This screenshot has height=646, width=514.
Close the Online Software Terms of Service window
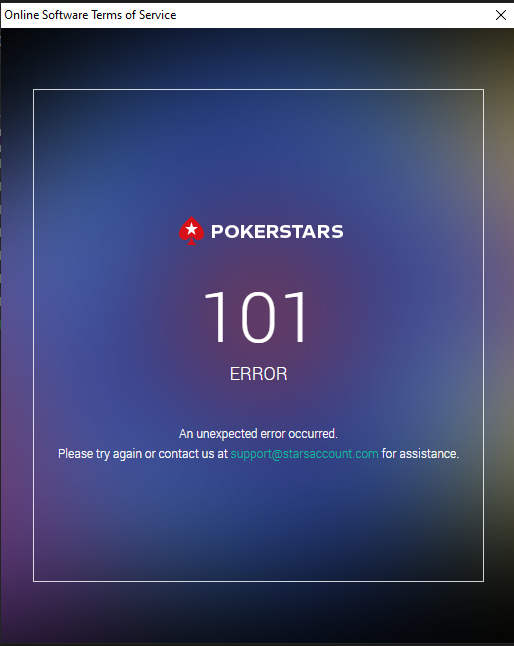500,15
